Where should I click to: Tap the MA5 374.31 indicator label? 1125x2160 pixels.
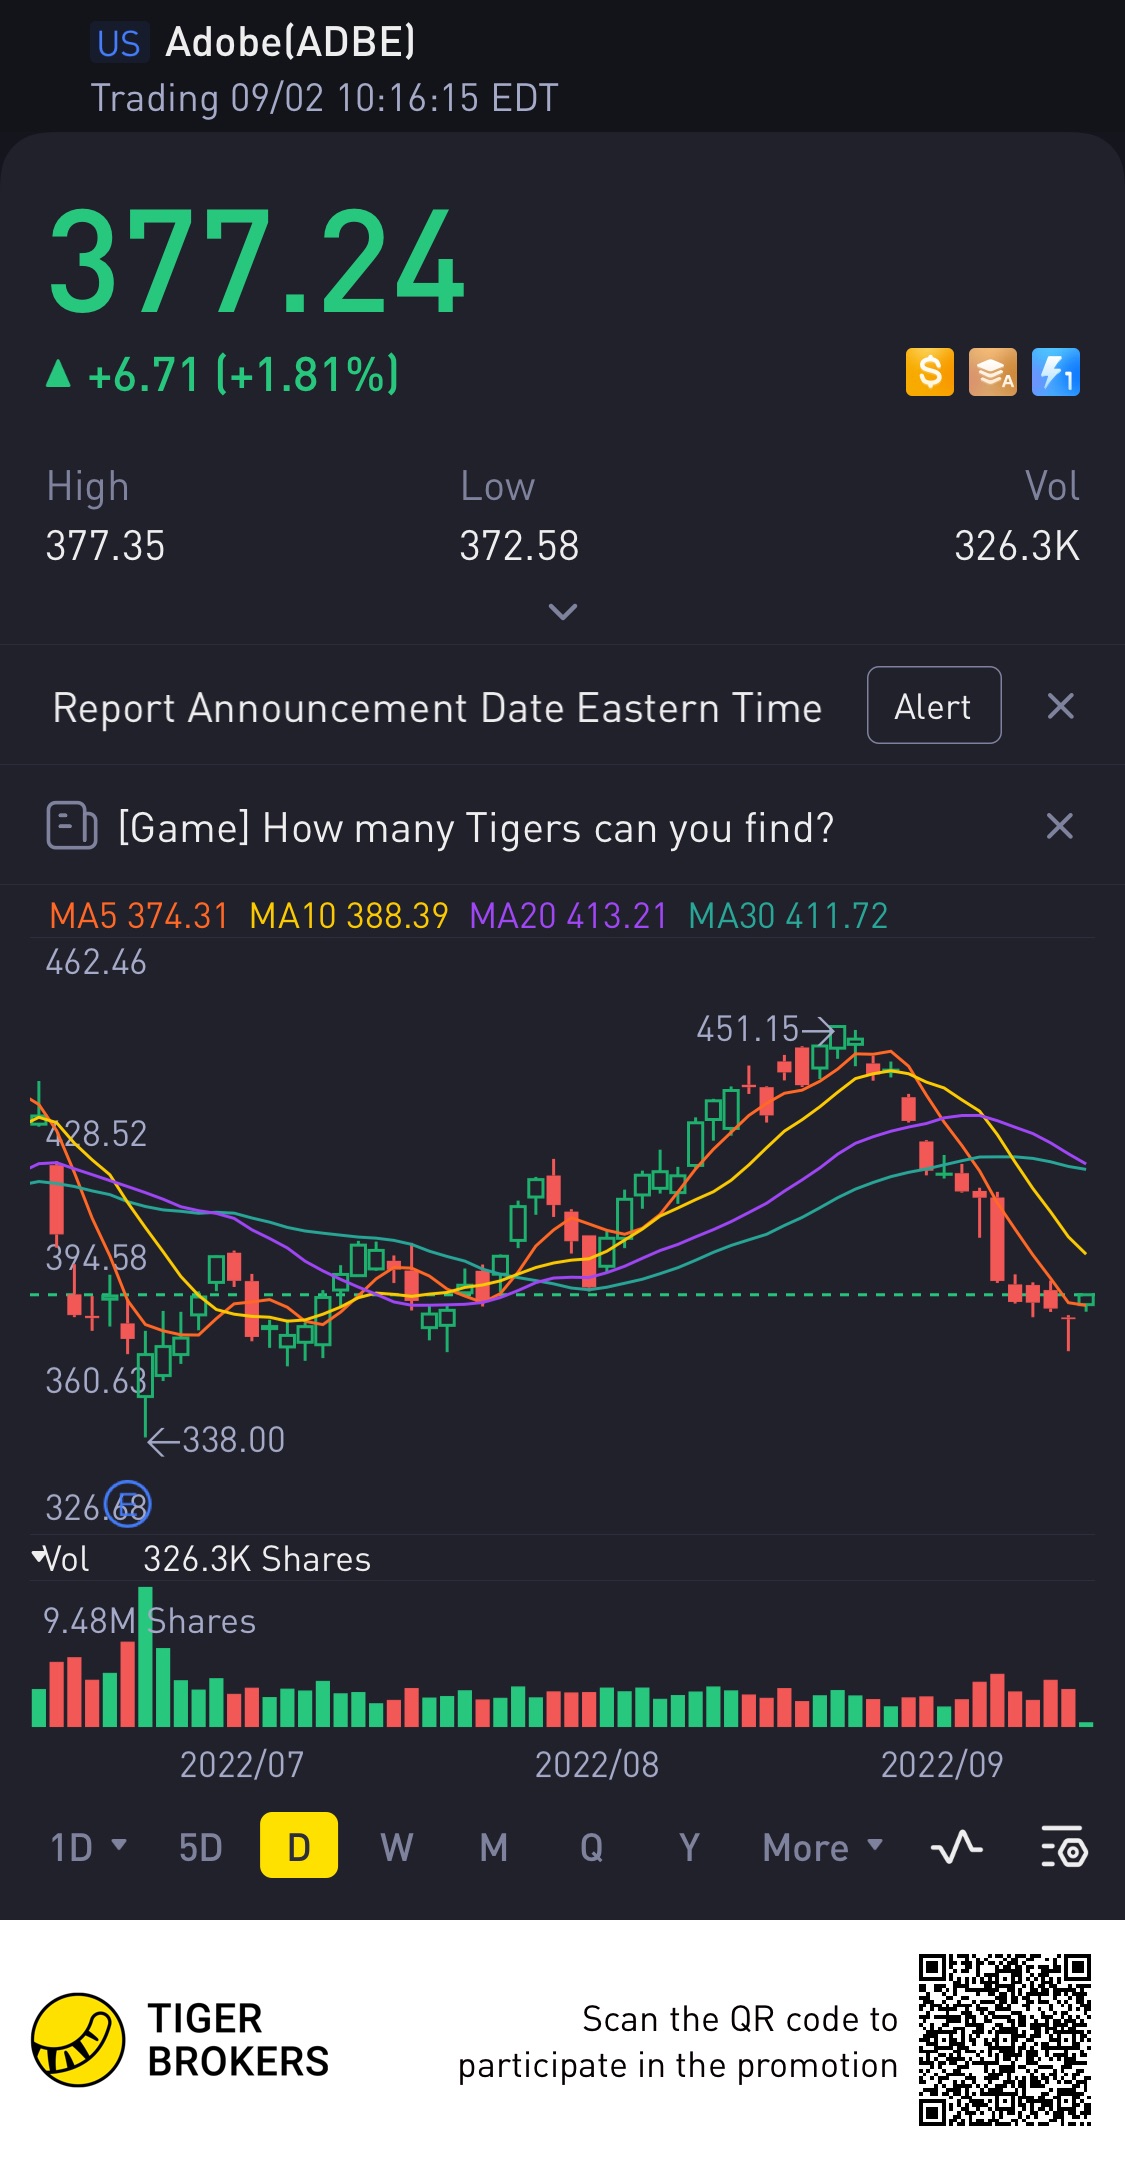[139, 916]
